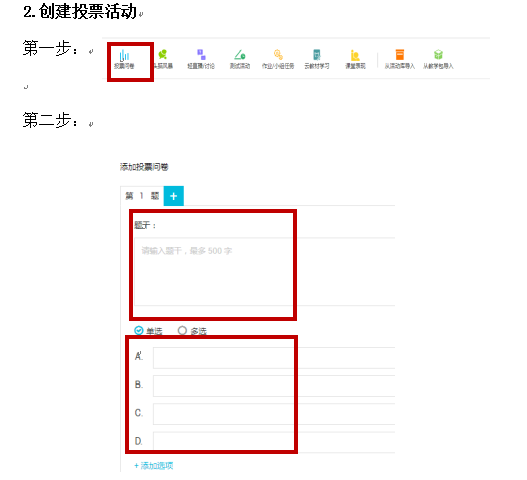Click the option C input field
The image size is (527, 480).
(x=274, y=414)
